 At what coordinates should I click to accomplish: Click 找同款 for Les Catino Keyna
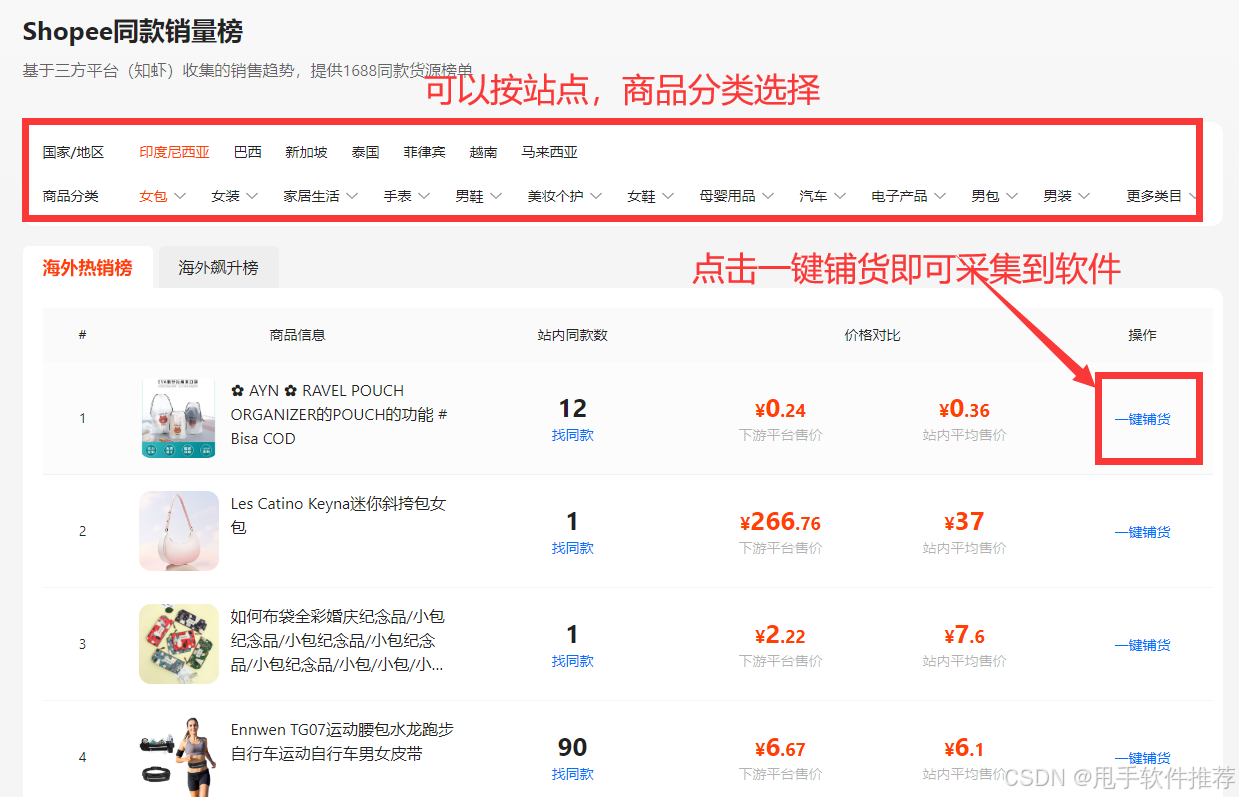click(572, 549)
